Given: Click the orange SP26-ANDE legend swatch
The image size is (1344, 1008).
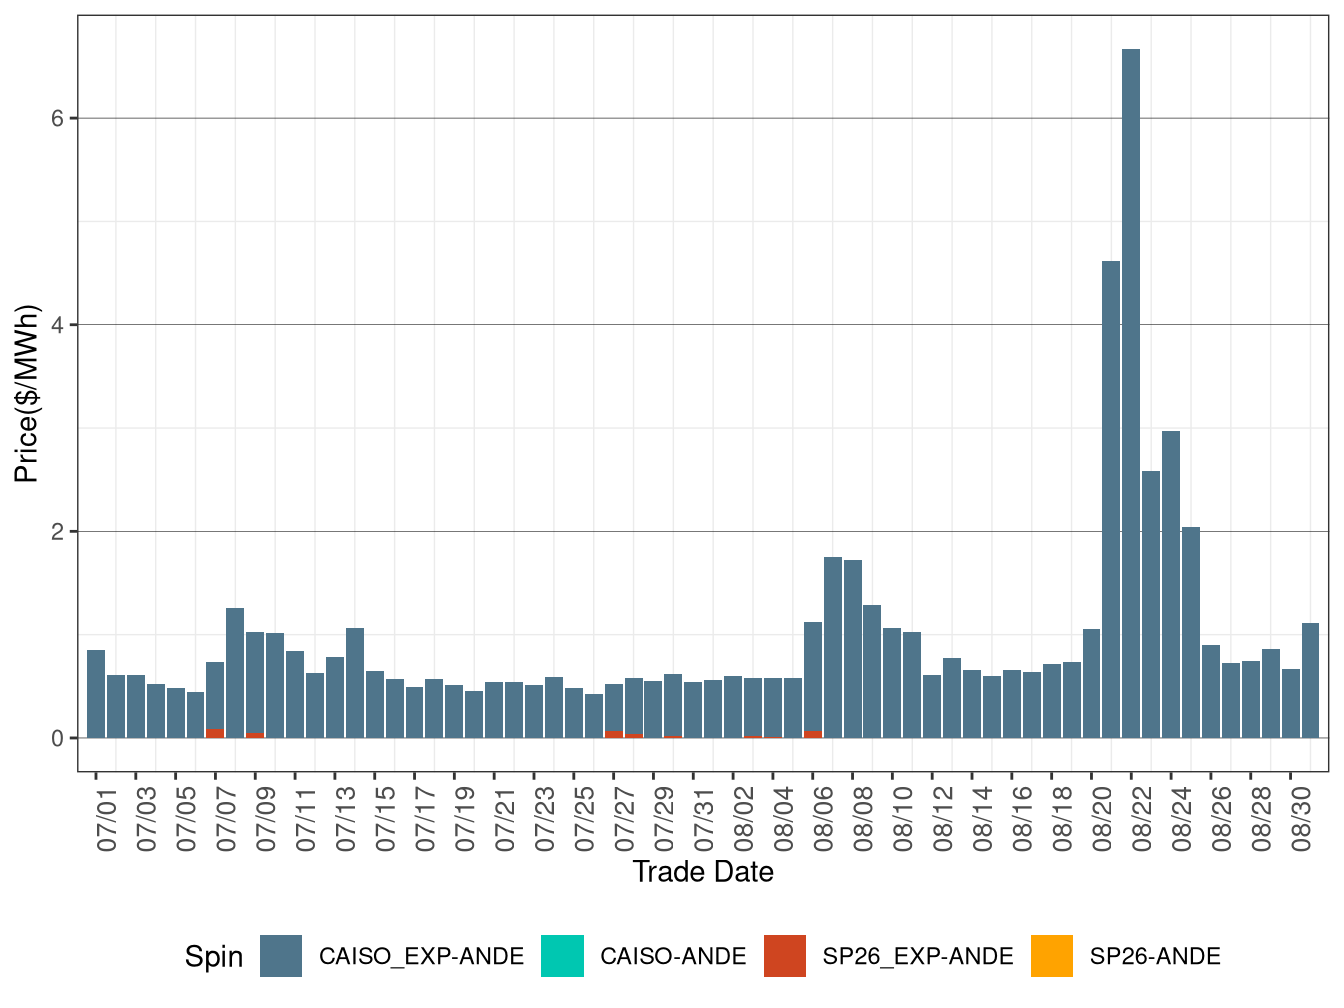Looking at the screenshot, I should click(x=1051, y=956).
